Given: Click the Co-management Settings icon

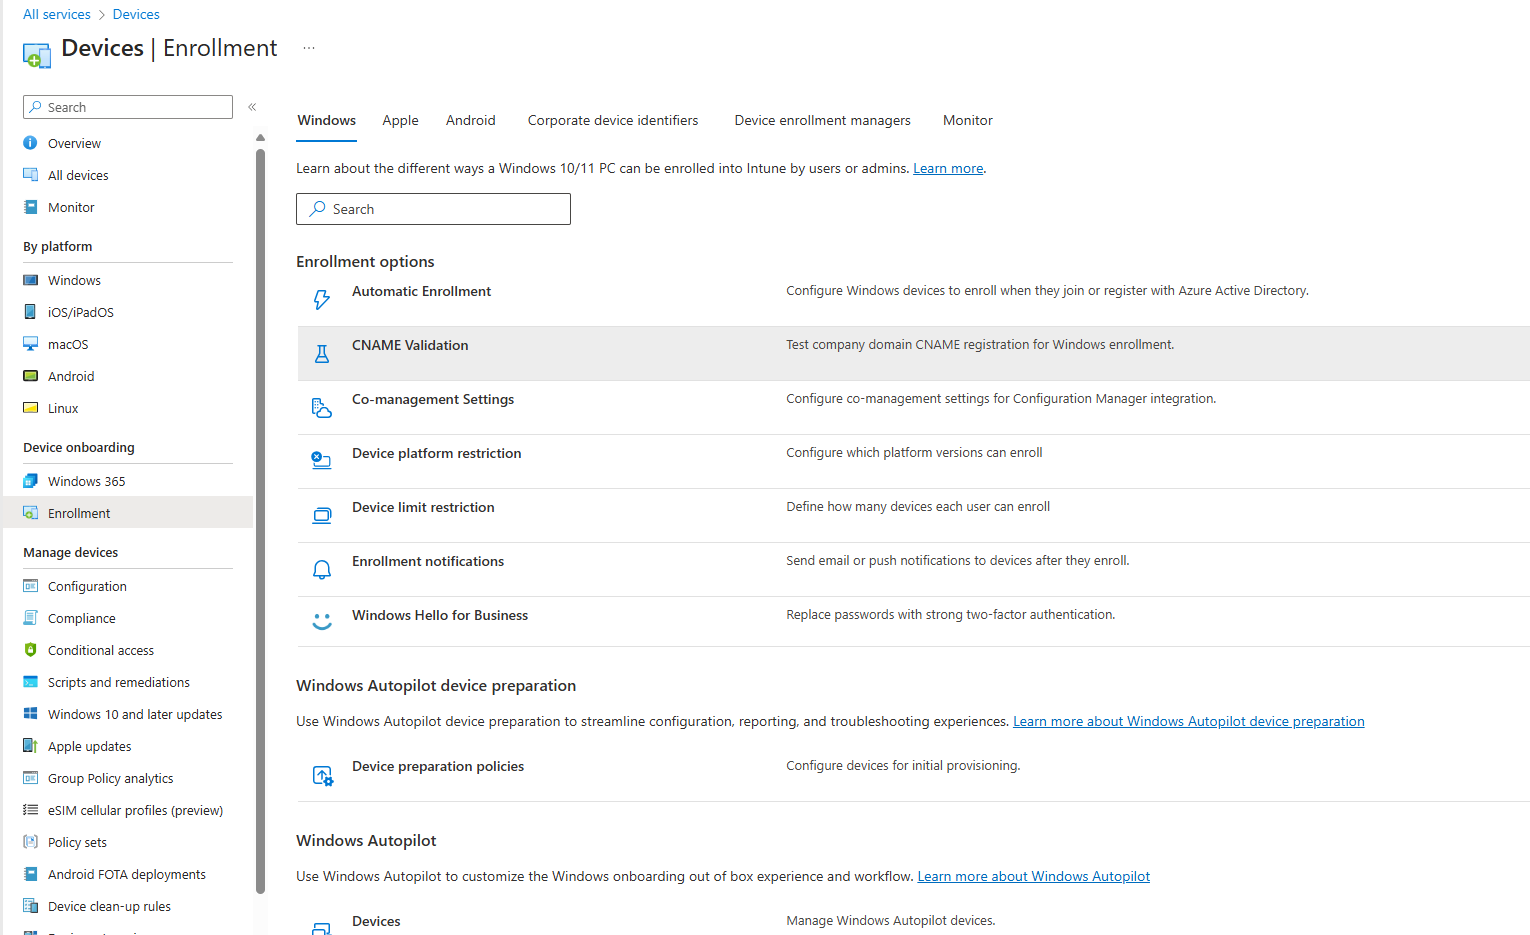Looking at the screenshot, I should pos(321,407).
